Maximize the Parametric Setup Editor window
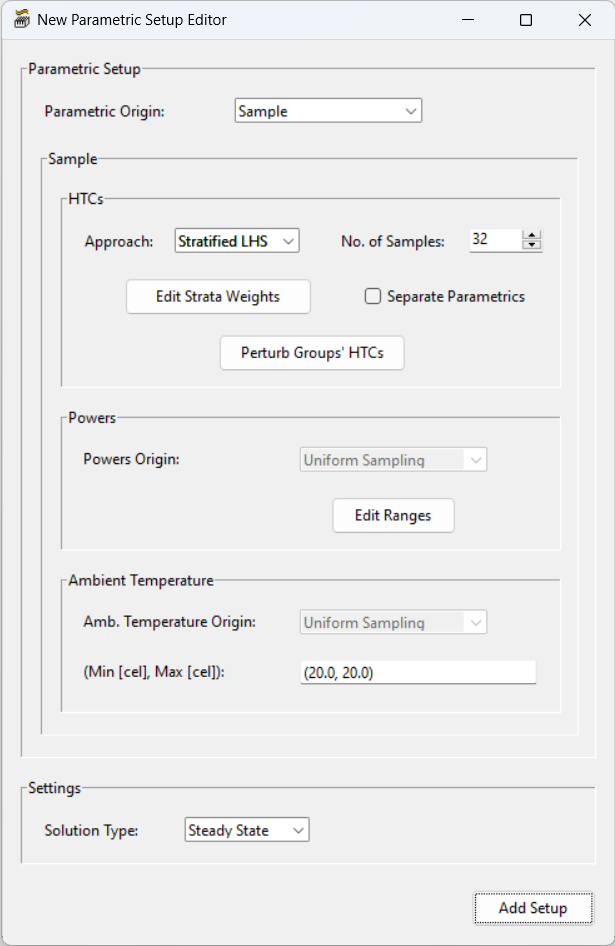Viewport: 615px width, 946px height. click(526, 20)
